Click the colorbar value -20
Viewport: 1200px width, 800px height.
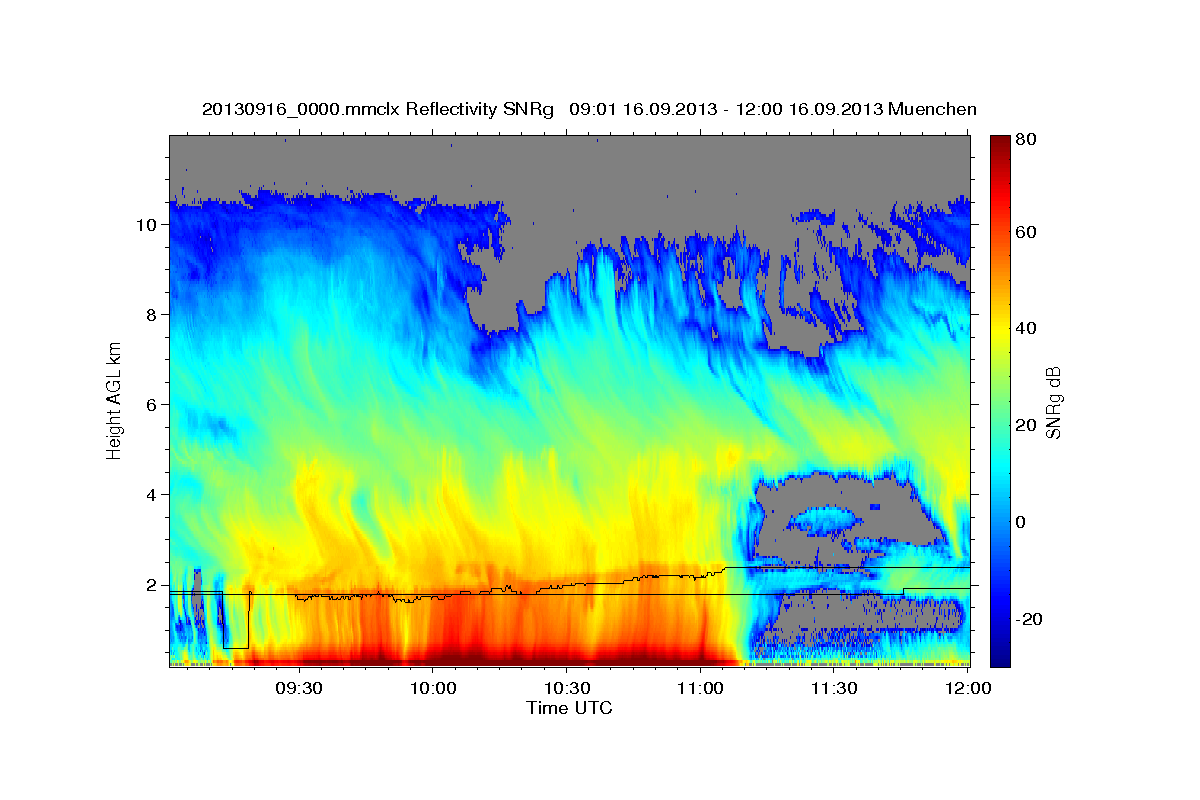(x=1027, y=620)
